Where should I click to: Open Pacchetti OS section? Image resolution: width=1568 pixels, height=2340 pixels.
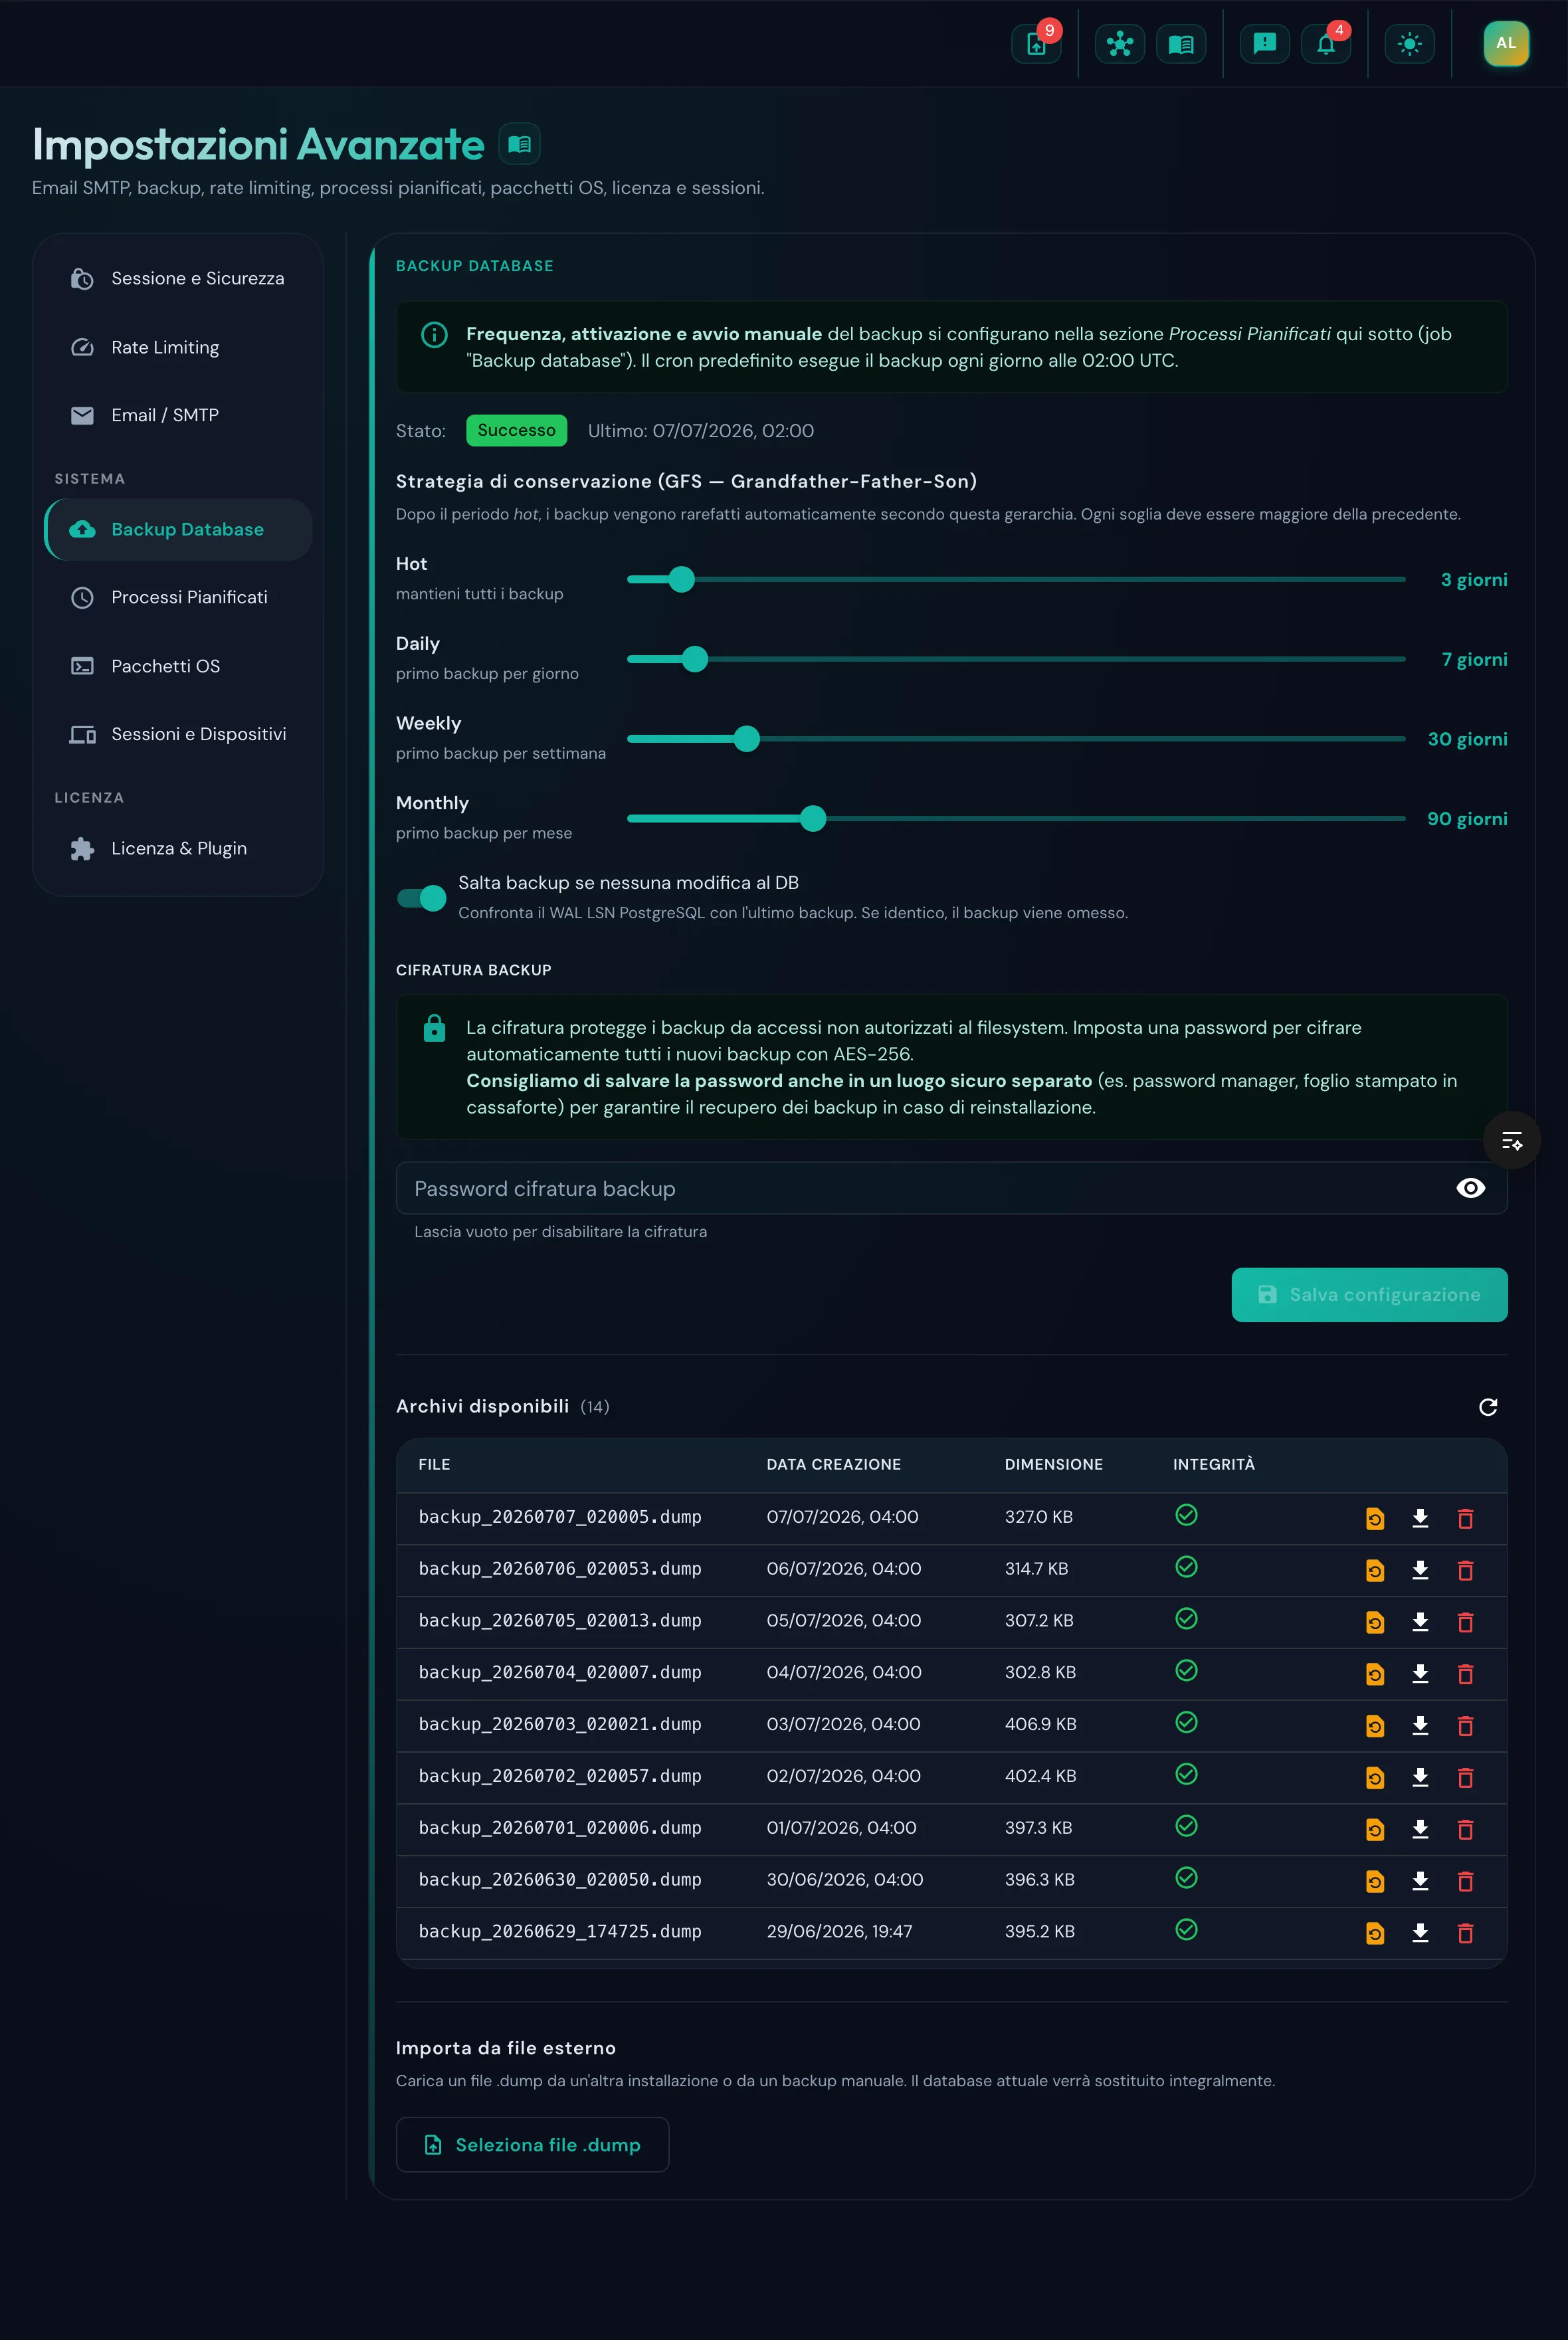coord(178,666)
